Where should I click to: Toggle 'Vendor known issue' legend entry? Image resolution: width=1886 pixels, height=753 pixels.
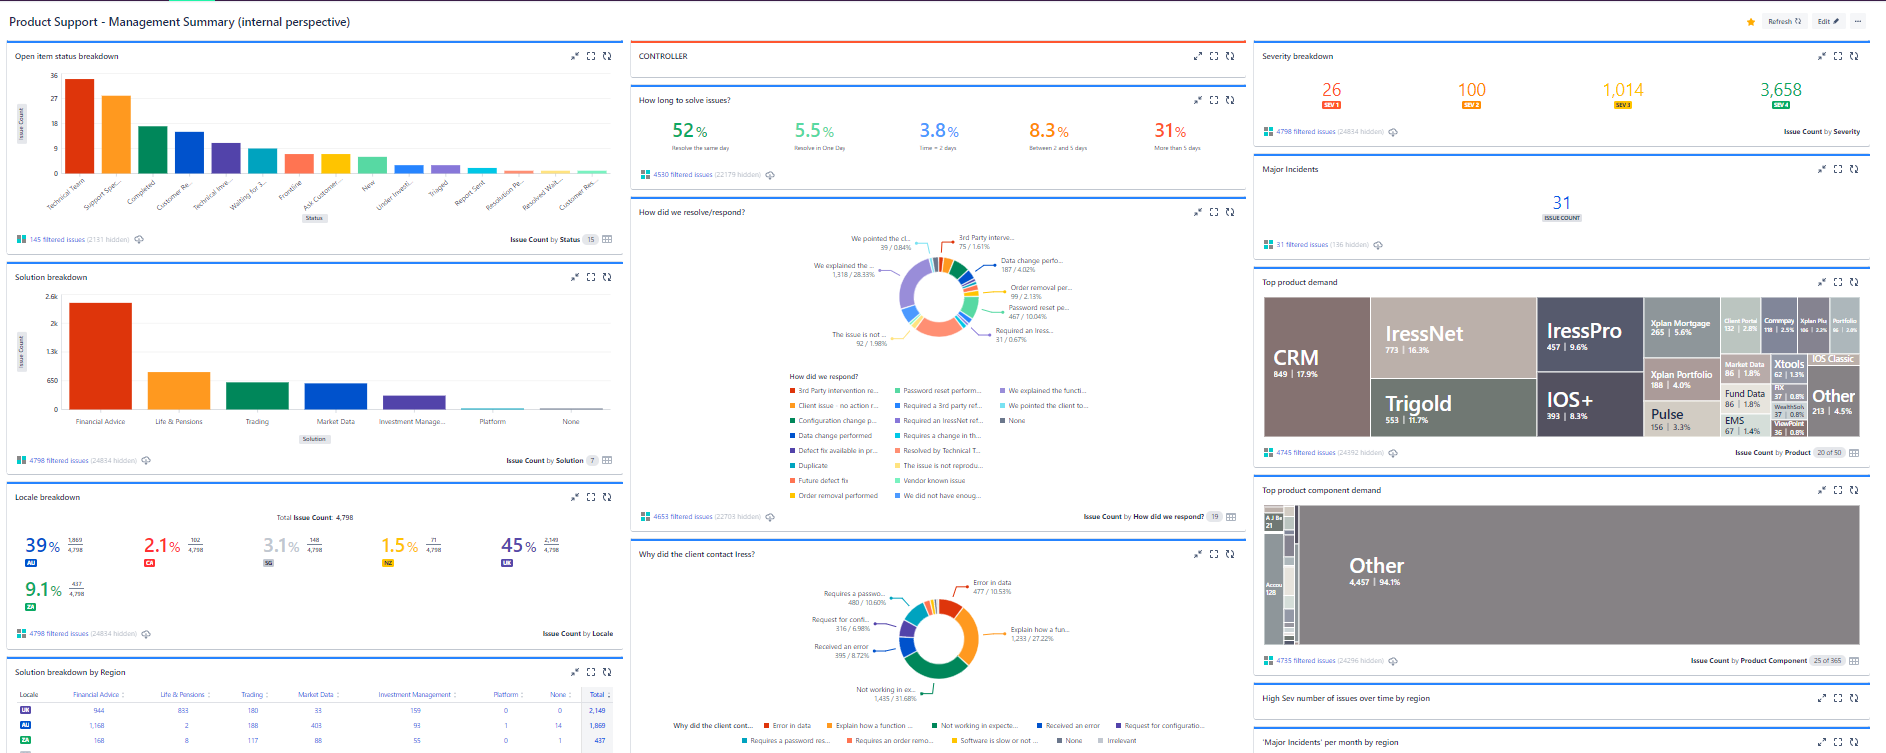click(x=934, y=481)
